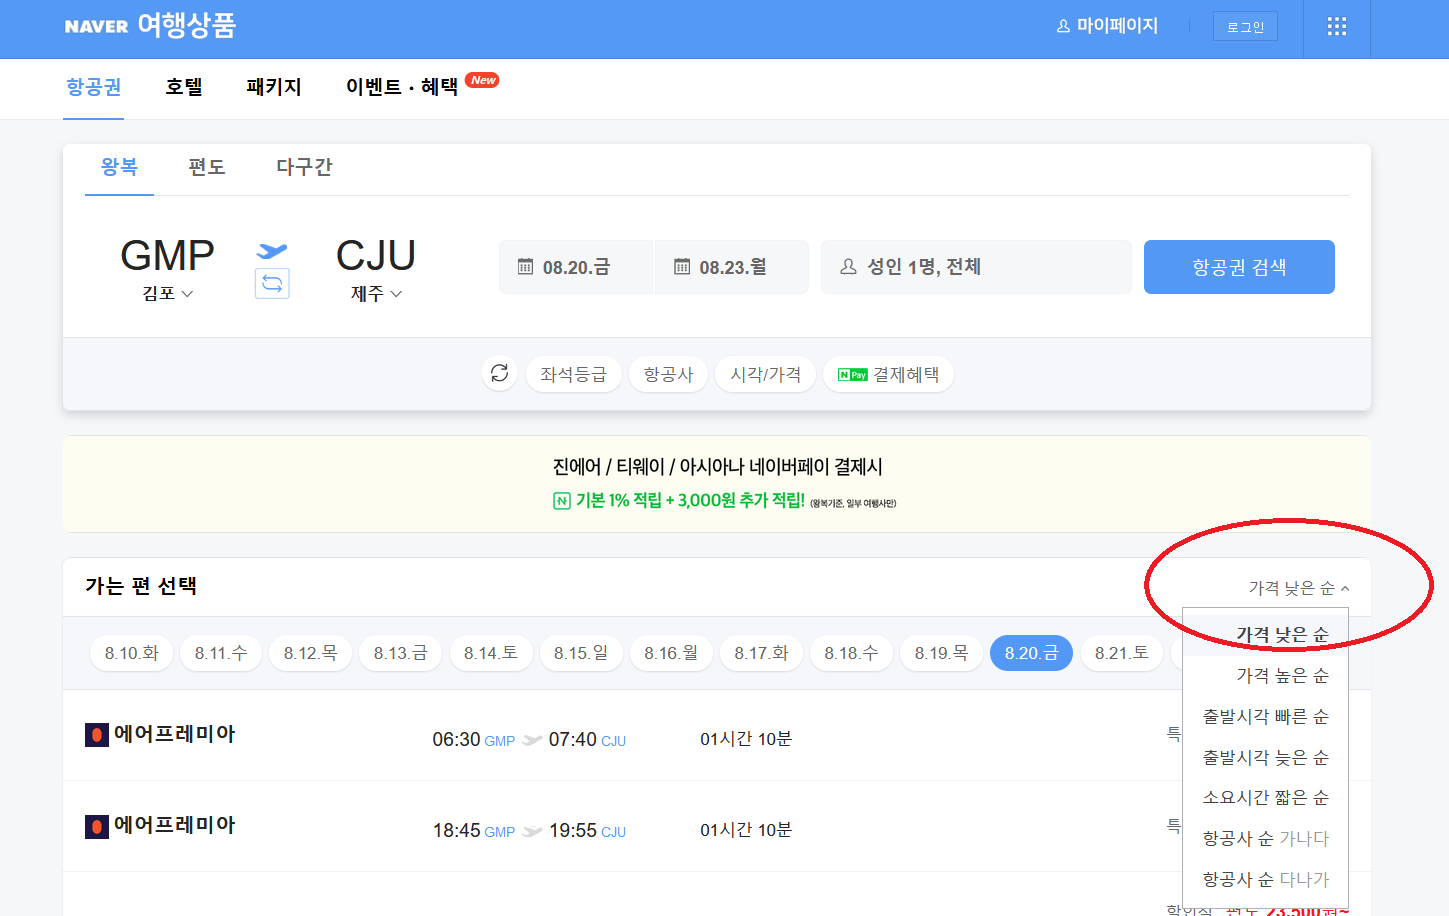This screenshot has height=916, width=1449.
Task: Pick the departure date 08.20.금
Action: 575,267
